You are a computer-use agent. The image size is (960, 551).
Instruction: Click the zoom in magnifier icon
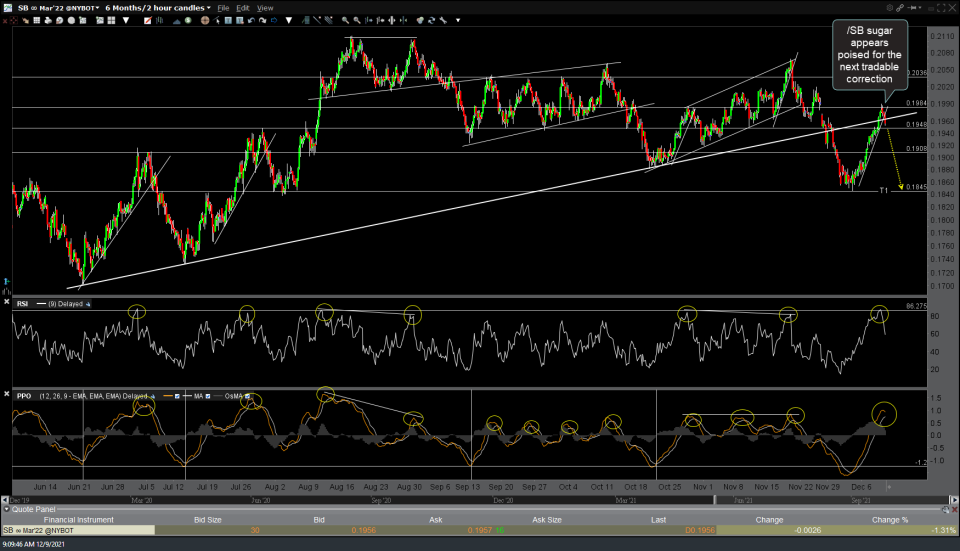tap(345, 21)
